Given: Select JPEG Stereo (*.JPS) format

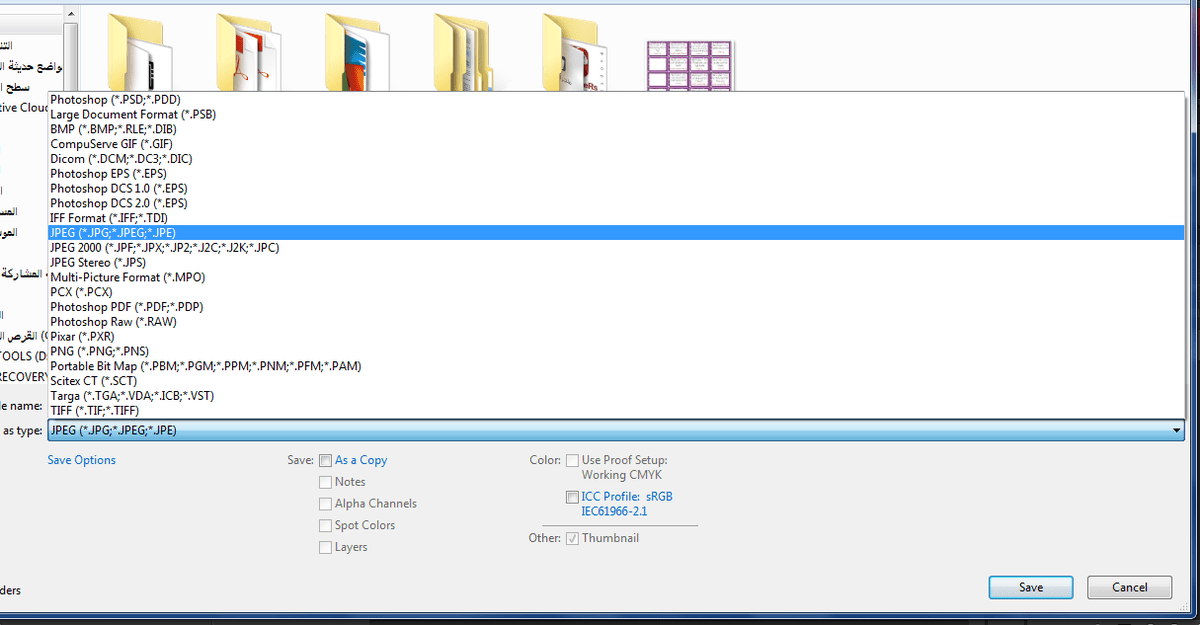Looking at the screenshot, I should pyautogui.click(x=616, y=262).
